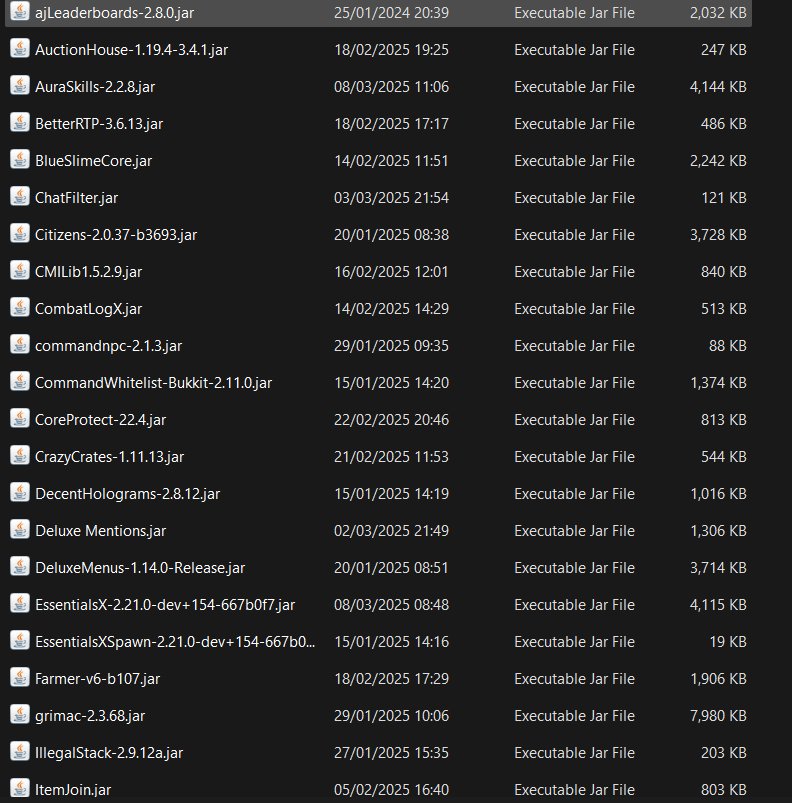Click the date 08/03/2025 11:06
The image size is (792, 803).
pos(392,87)
